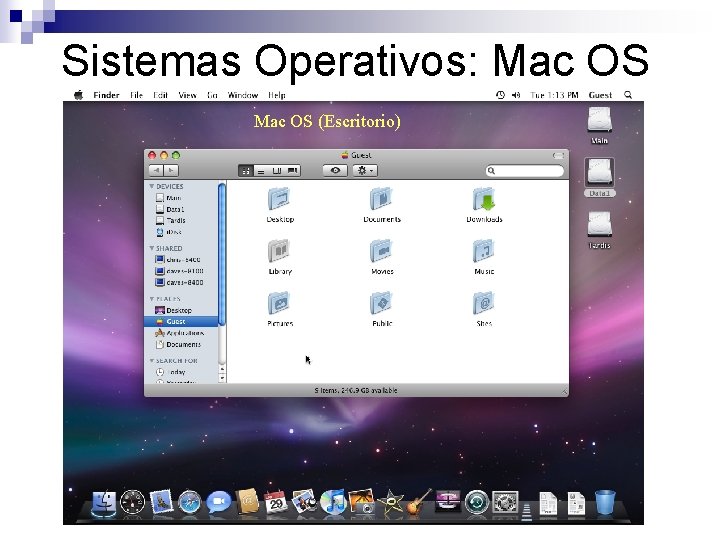Viewport: 720px width, 540px height.
Task: Open the Window menu
Action: point(242,95)
